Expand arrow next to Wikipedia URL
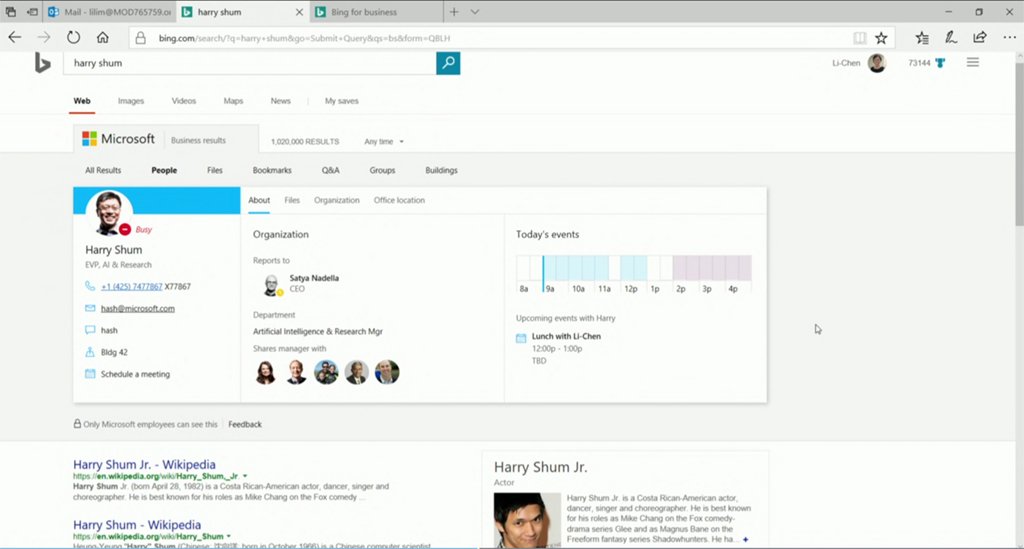Image resolution: width=1024 pixels, height=549 pixels. (245, 476)
